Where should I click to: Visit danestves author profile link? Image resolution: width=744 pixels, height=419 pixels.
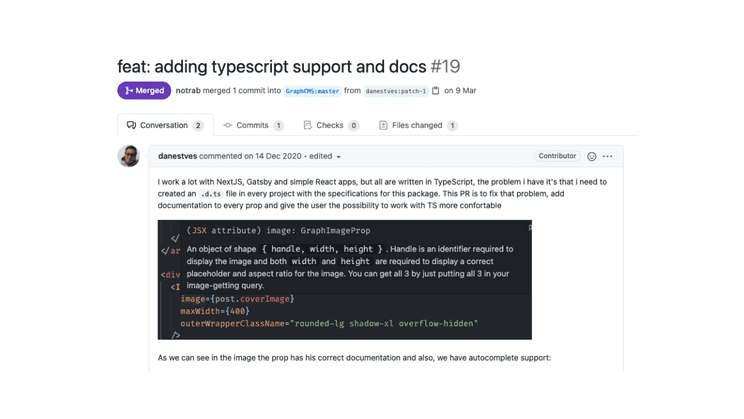177,156
